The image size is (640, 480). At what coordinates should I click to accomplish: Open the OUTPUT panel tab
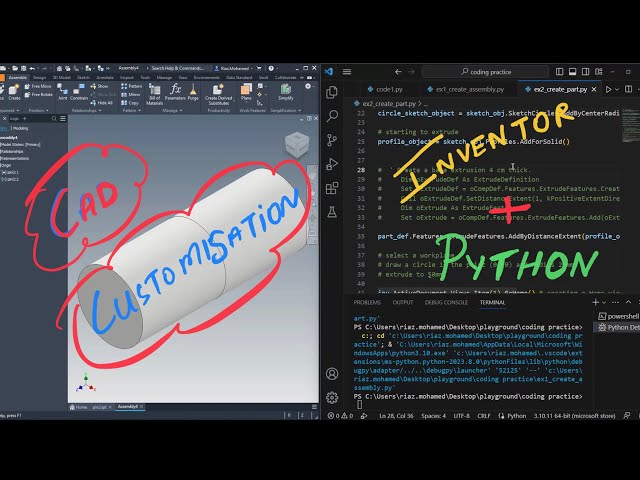(x=403, y=302)
